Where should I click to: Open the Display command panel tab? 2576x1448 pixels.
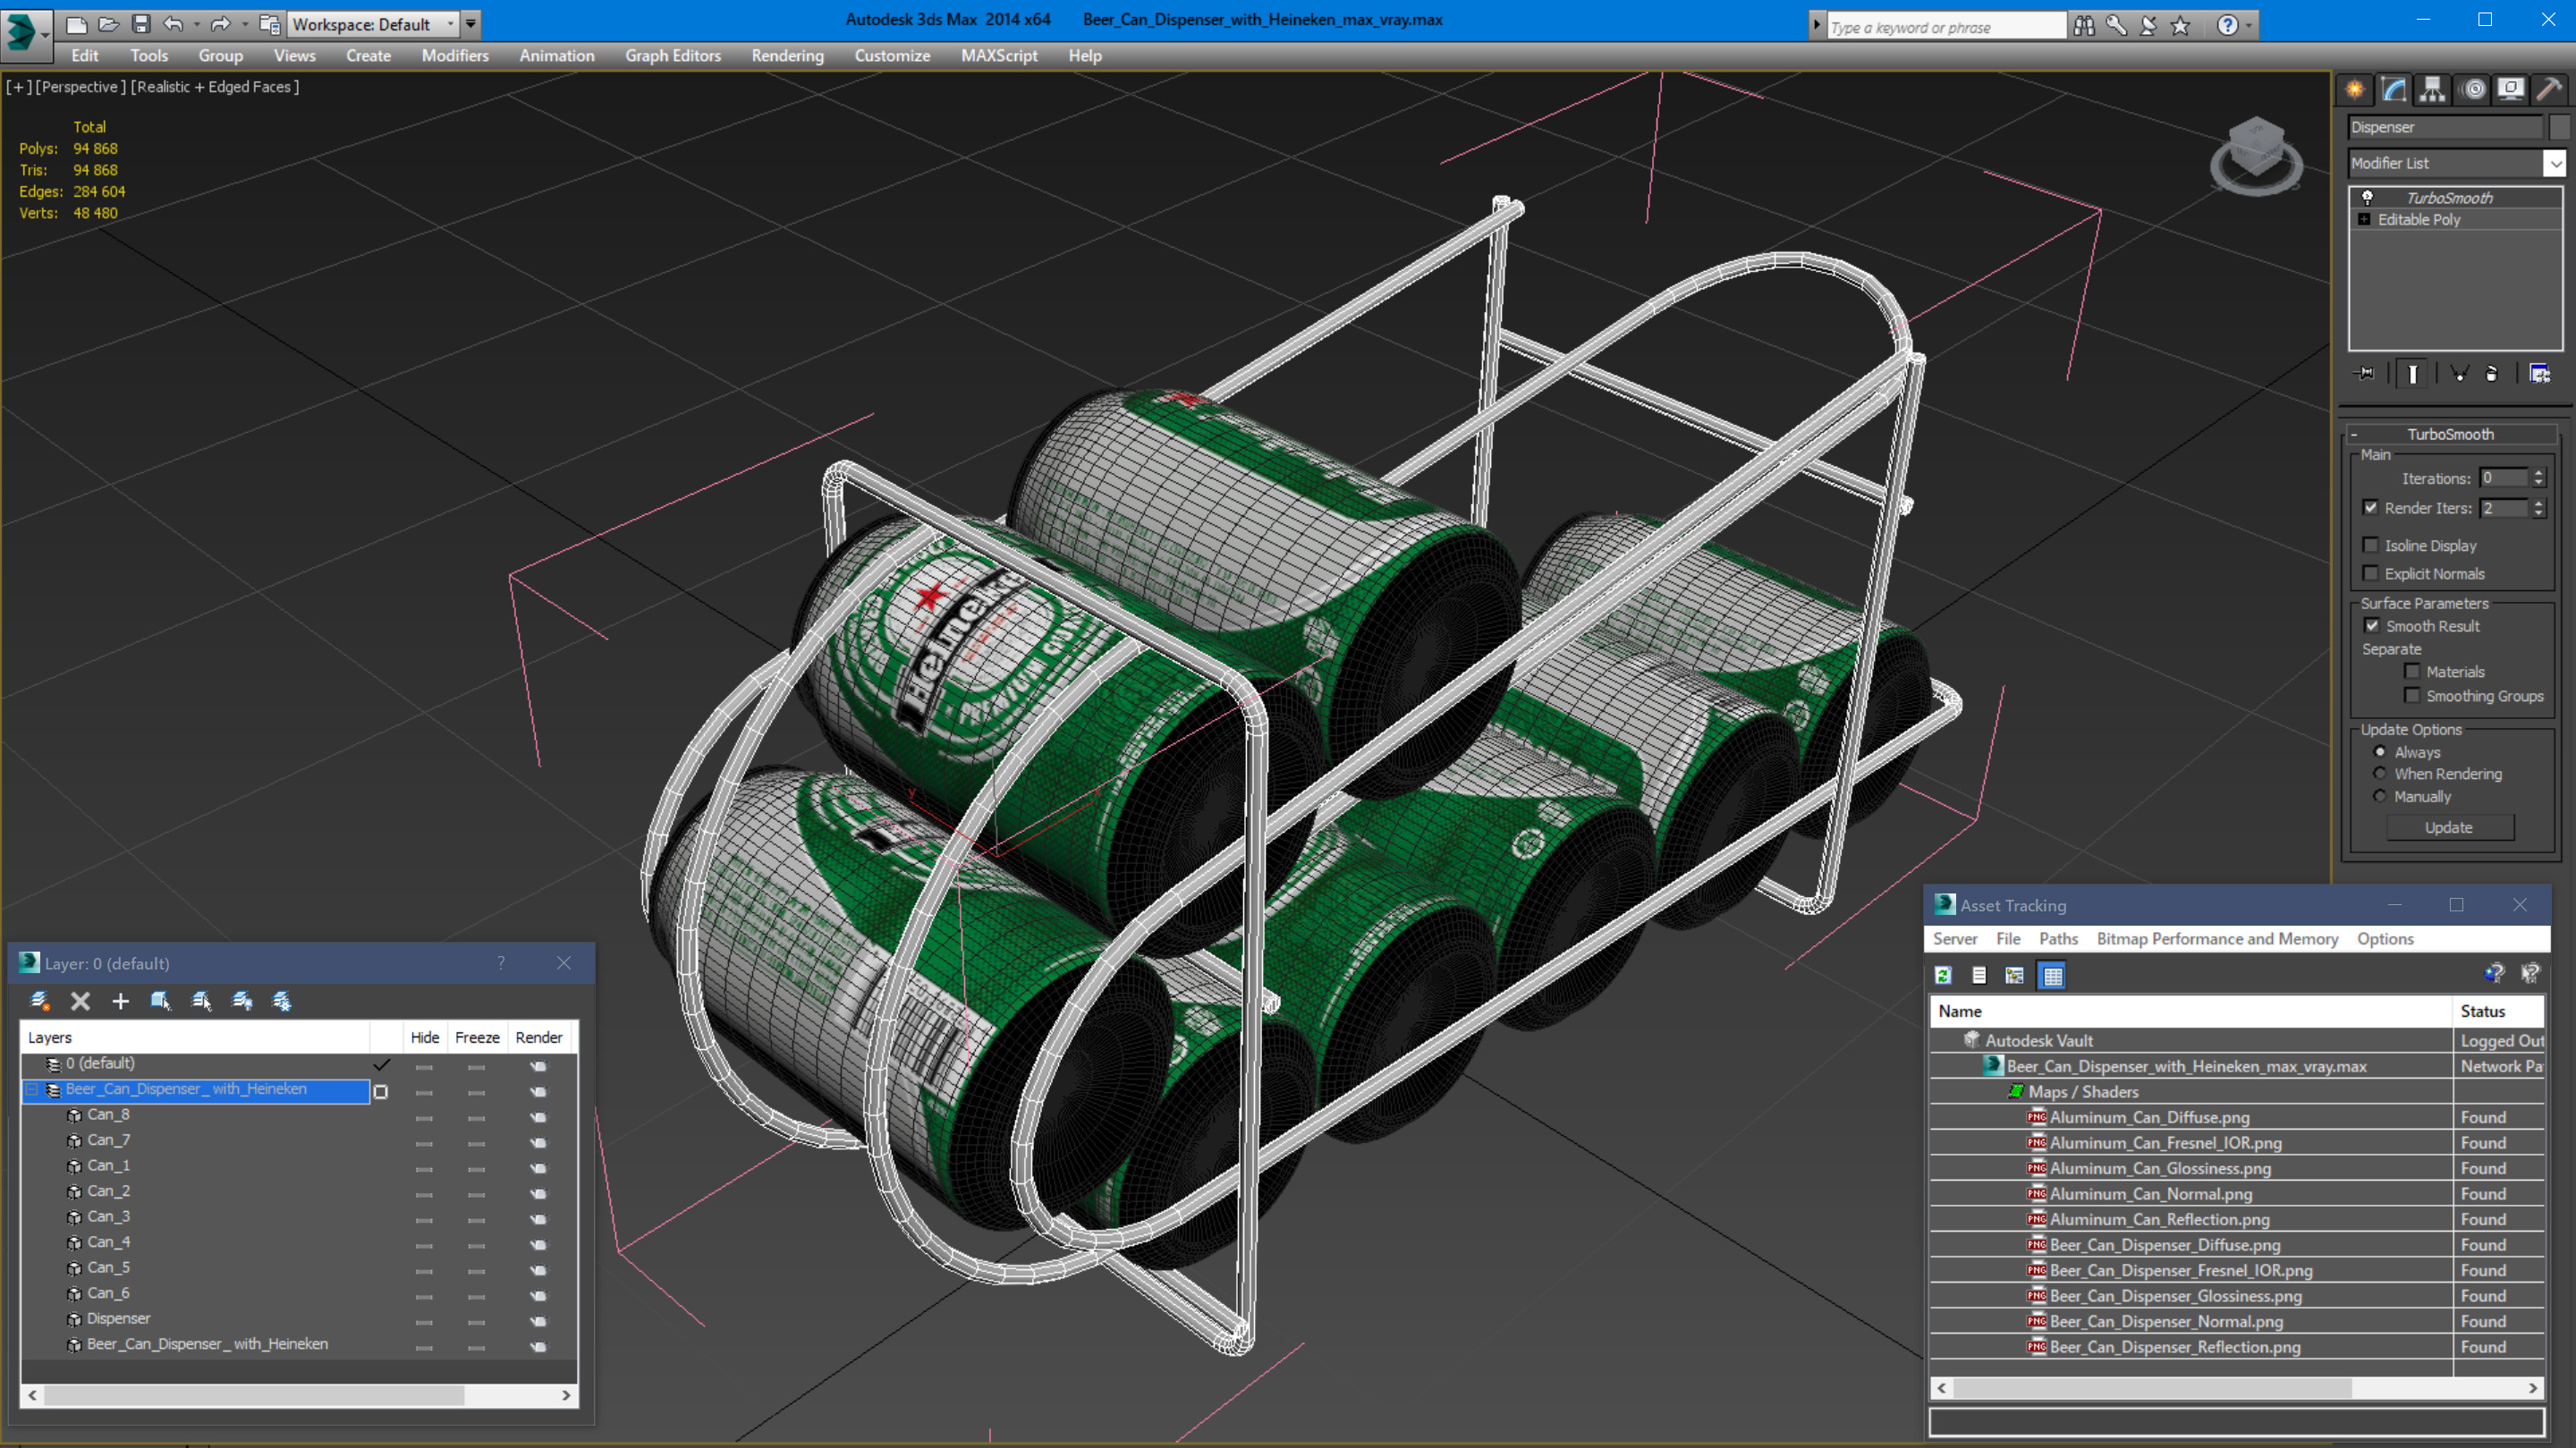(x=2511, y=90)
